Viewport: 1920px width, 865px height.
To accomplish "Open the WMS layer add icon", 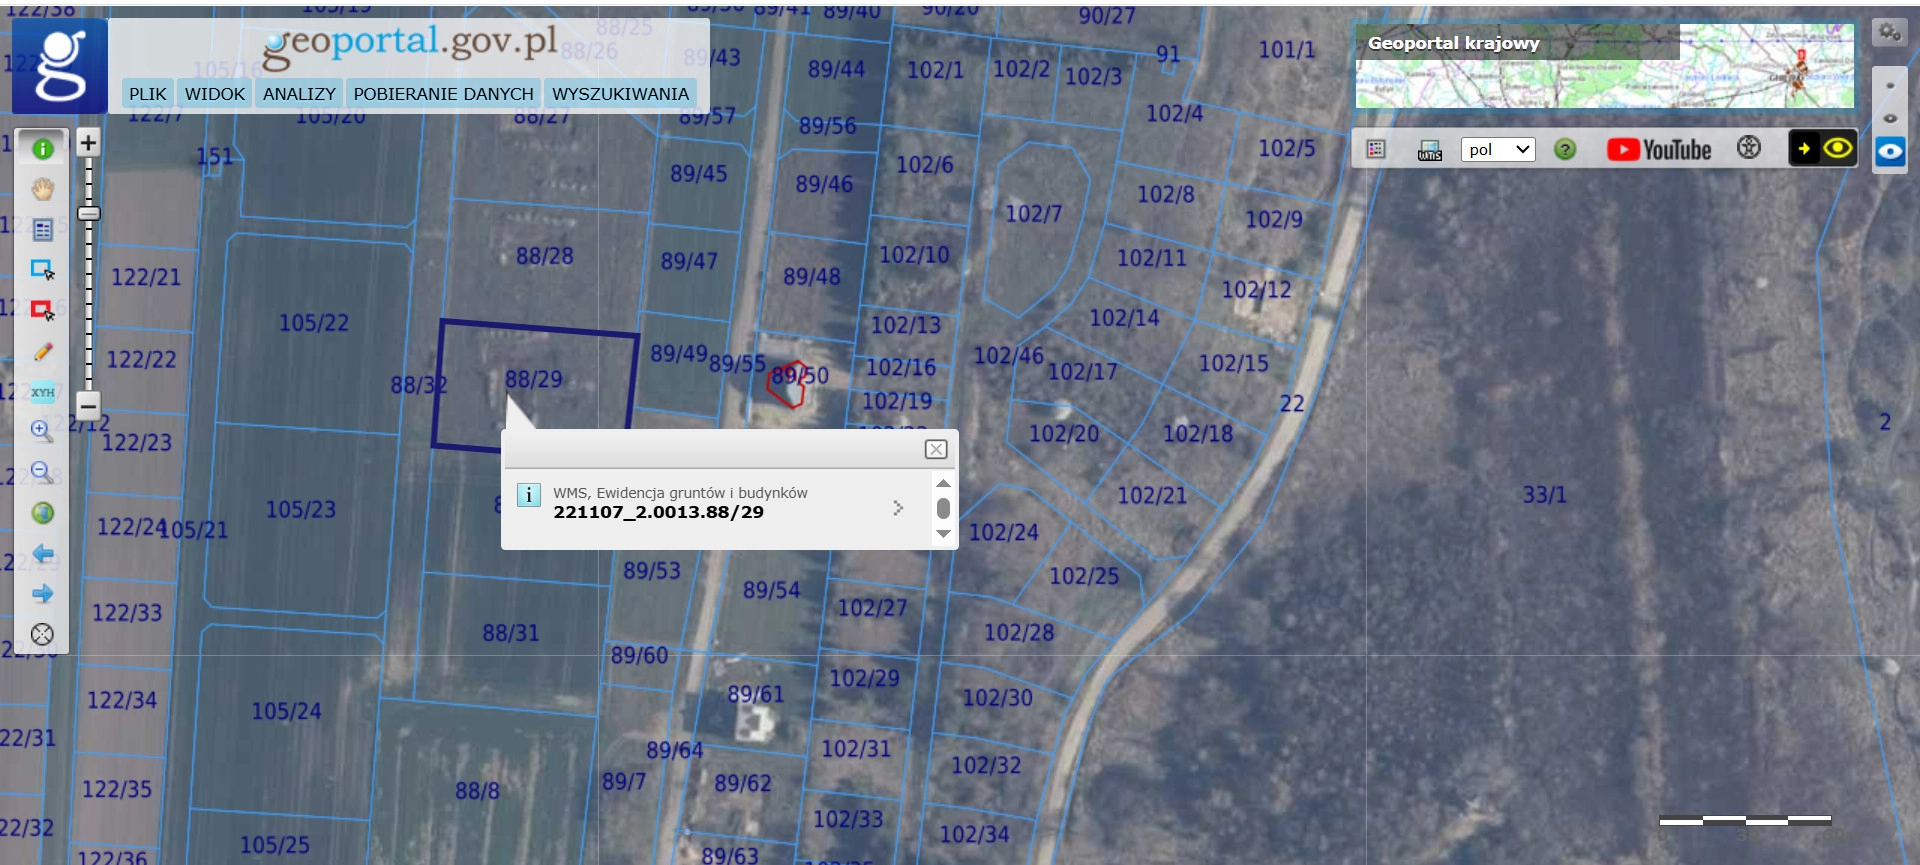I will coord(1430,150).
